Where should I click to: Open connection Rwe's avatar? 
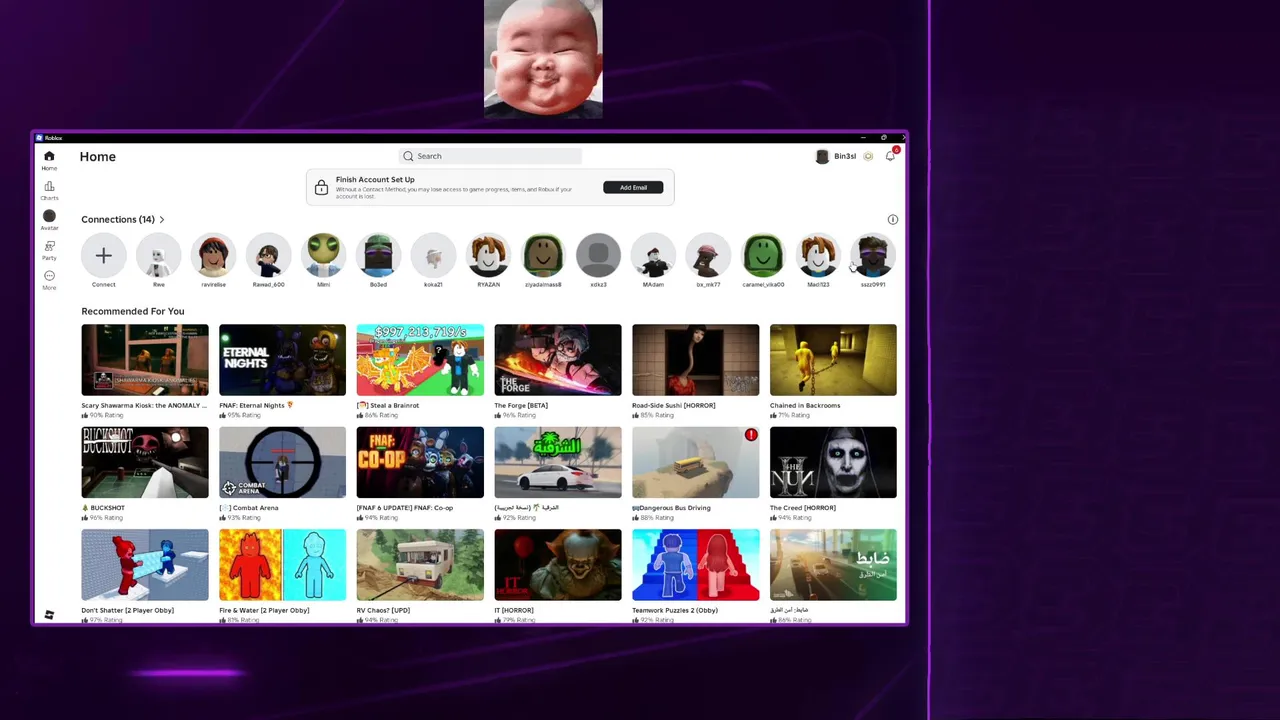(158, 256)
